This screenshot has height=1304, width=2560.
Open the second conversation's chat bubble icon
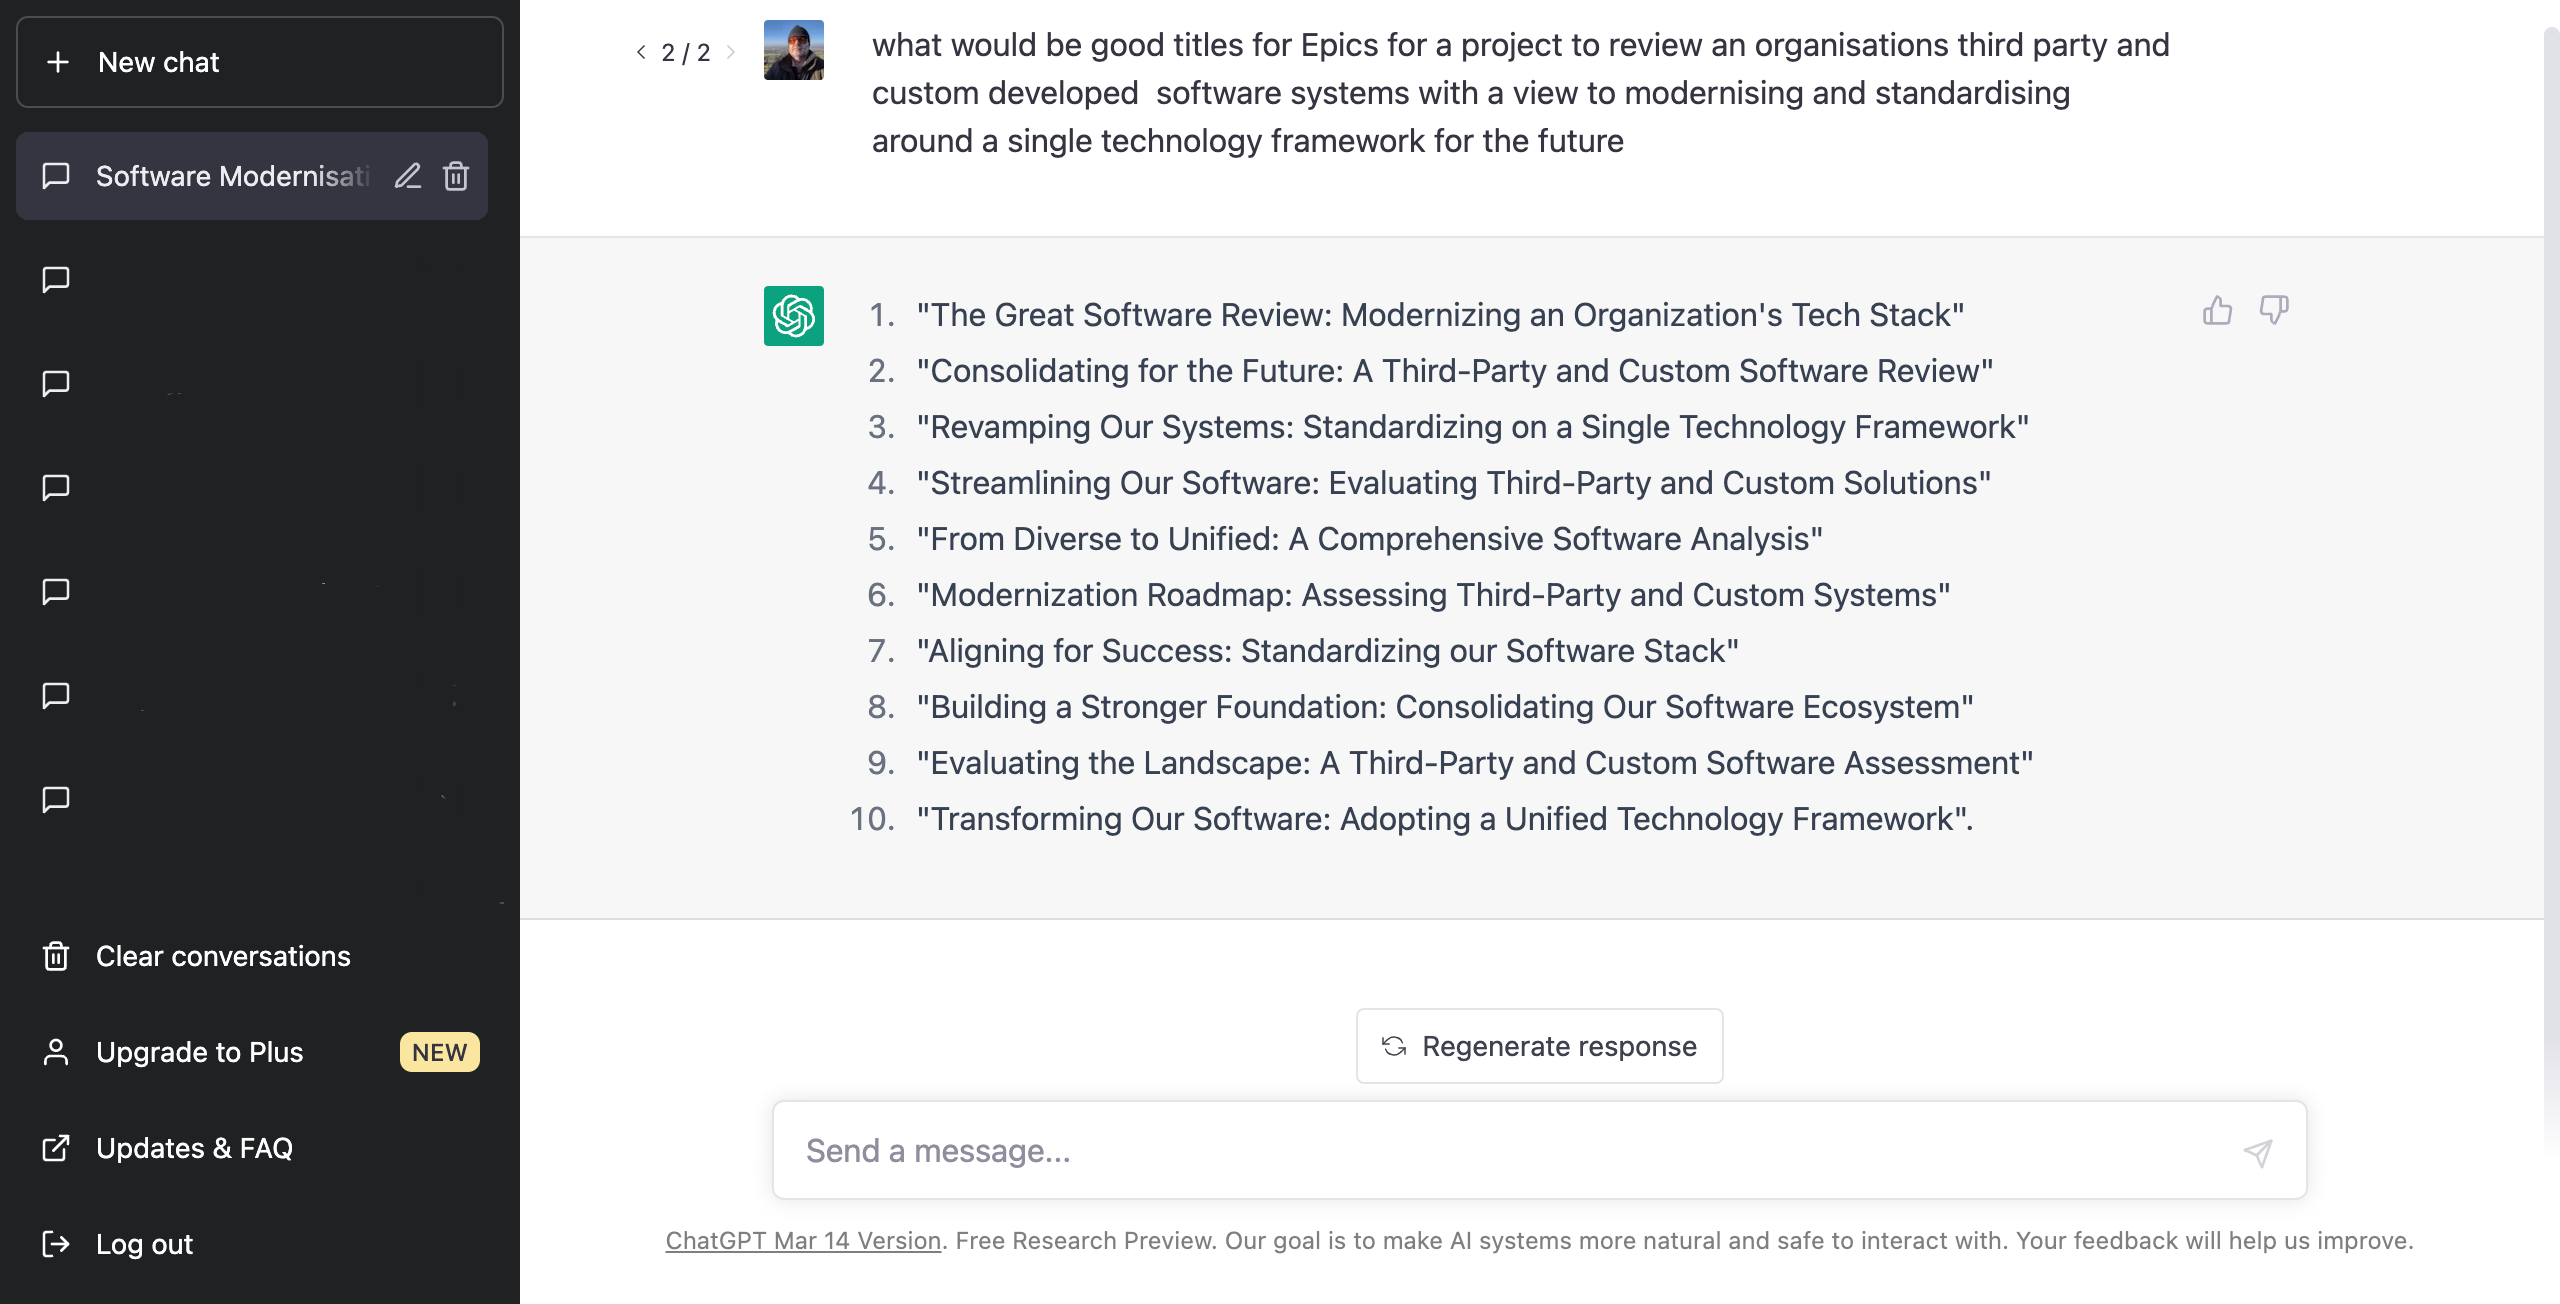pos(56,280)
